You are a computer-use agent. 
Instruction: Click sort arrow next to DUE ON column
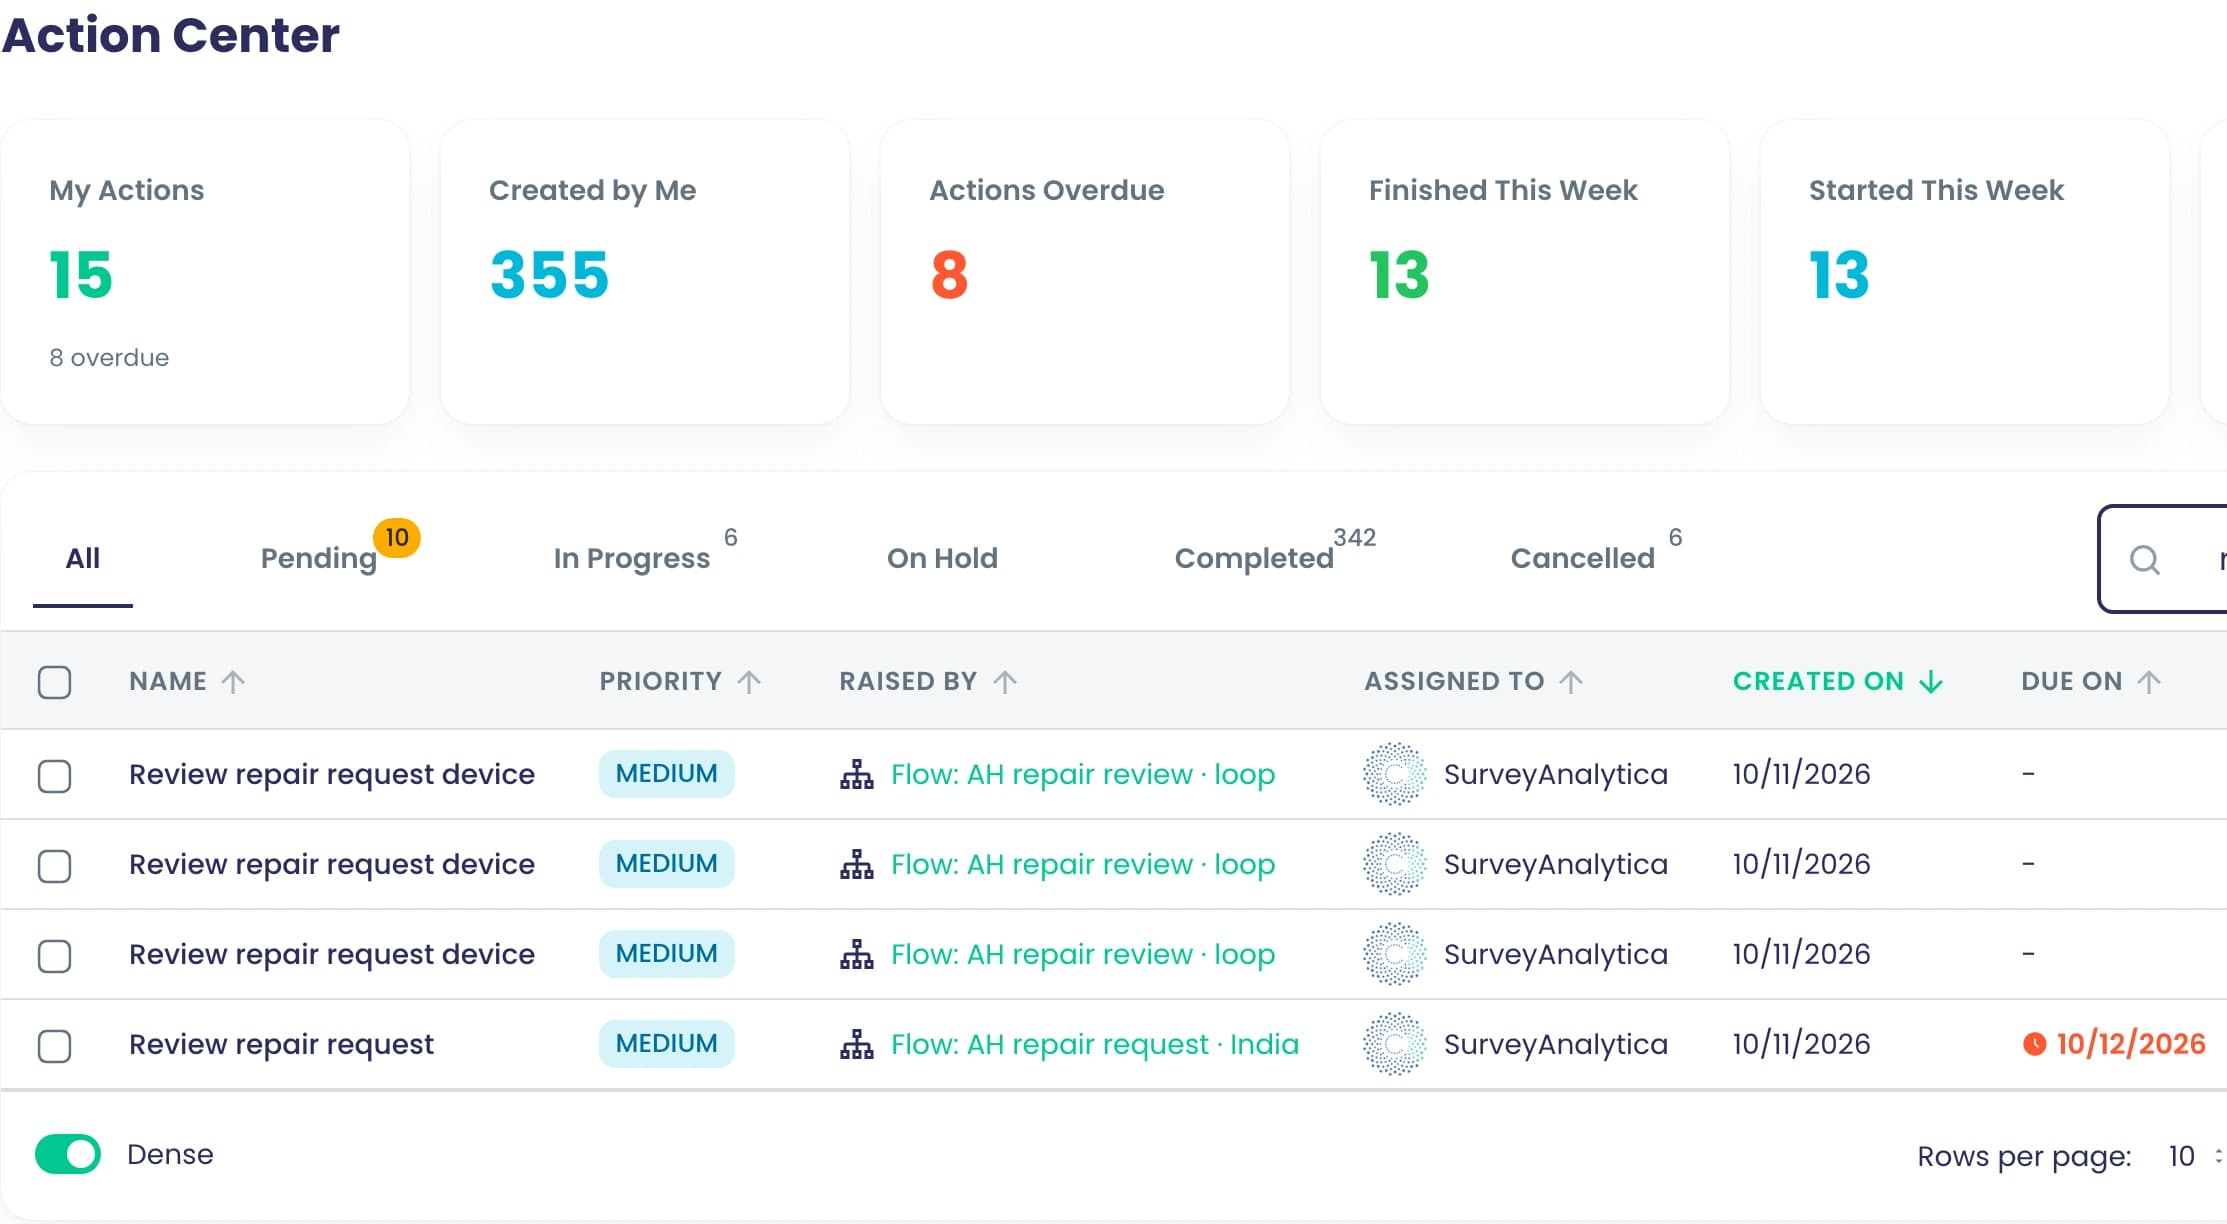(x=2149, y=682)
